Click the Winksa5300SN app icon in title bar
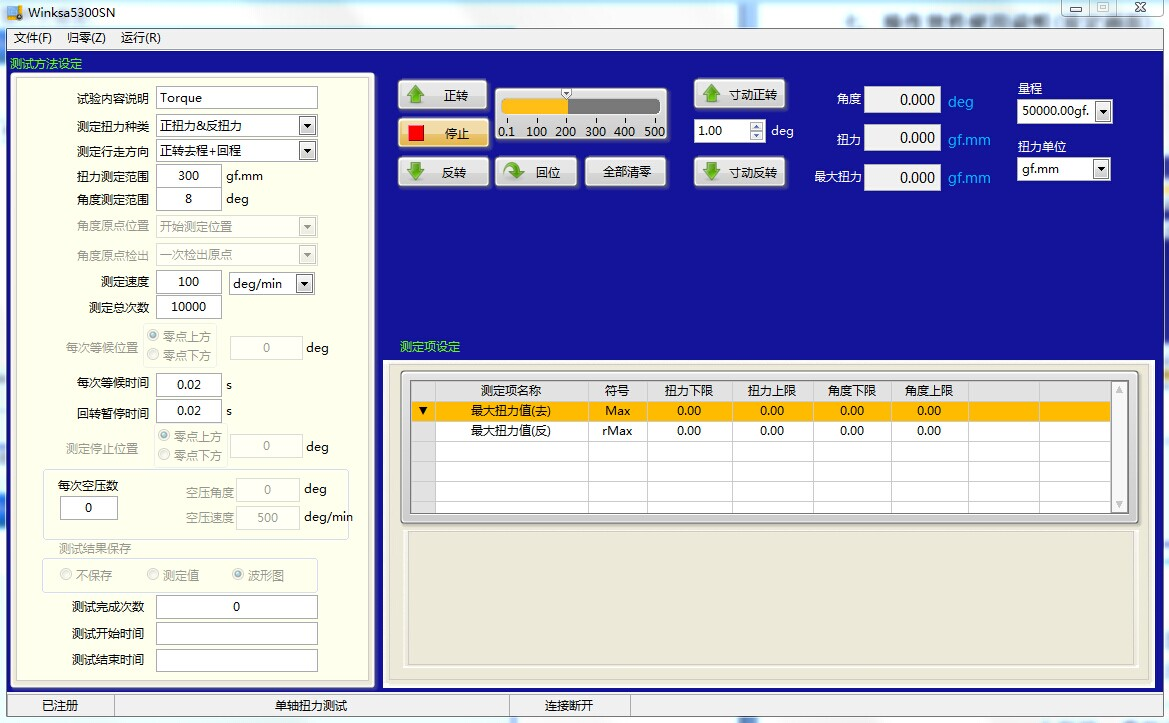This screenshot has height=723, width=1169. (x=14, y=12)
